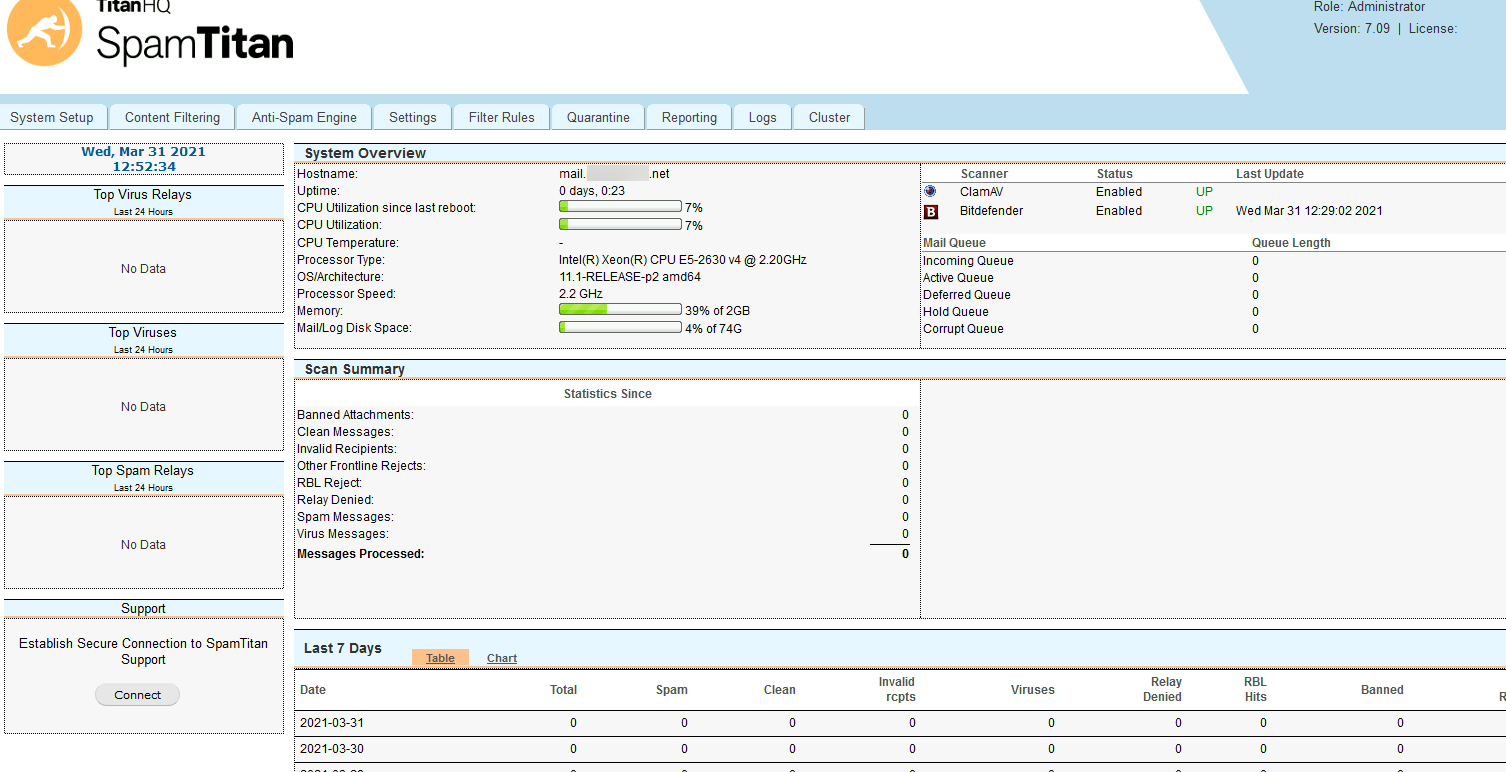This screenshot has height=772, width=1506.
Task: Click the Corrupt Queue row label
Action: pos(963,329)
